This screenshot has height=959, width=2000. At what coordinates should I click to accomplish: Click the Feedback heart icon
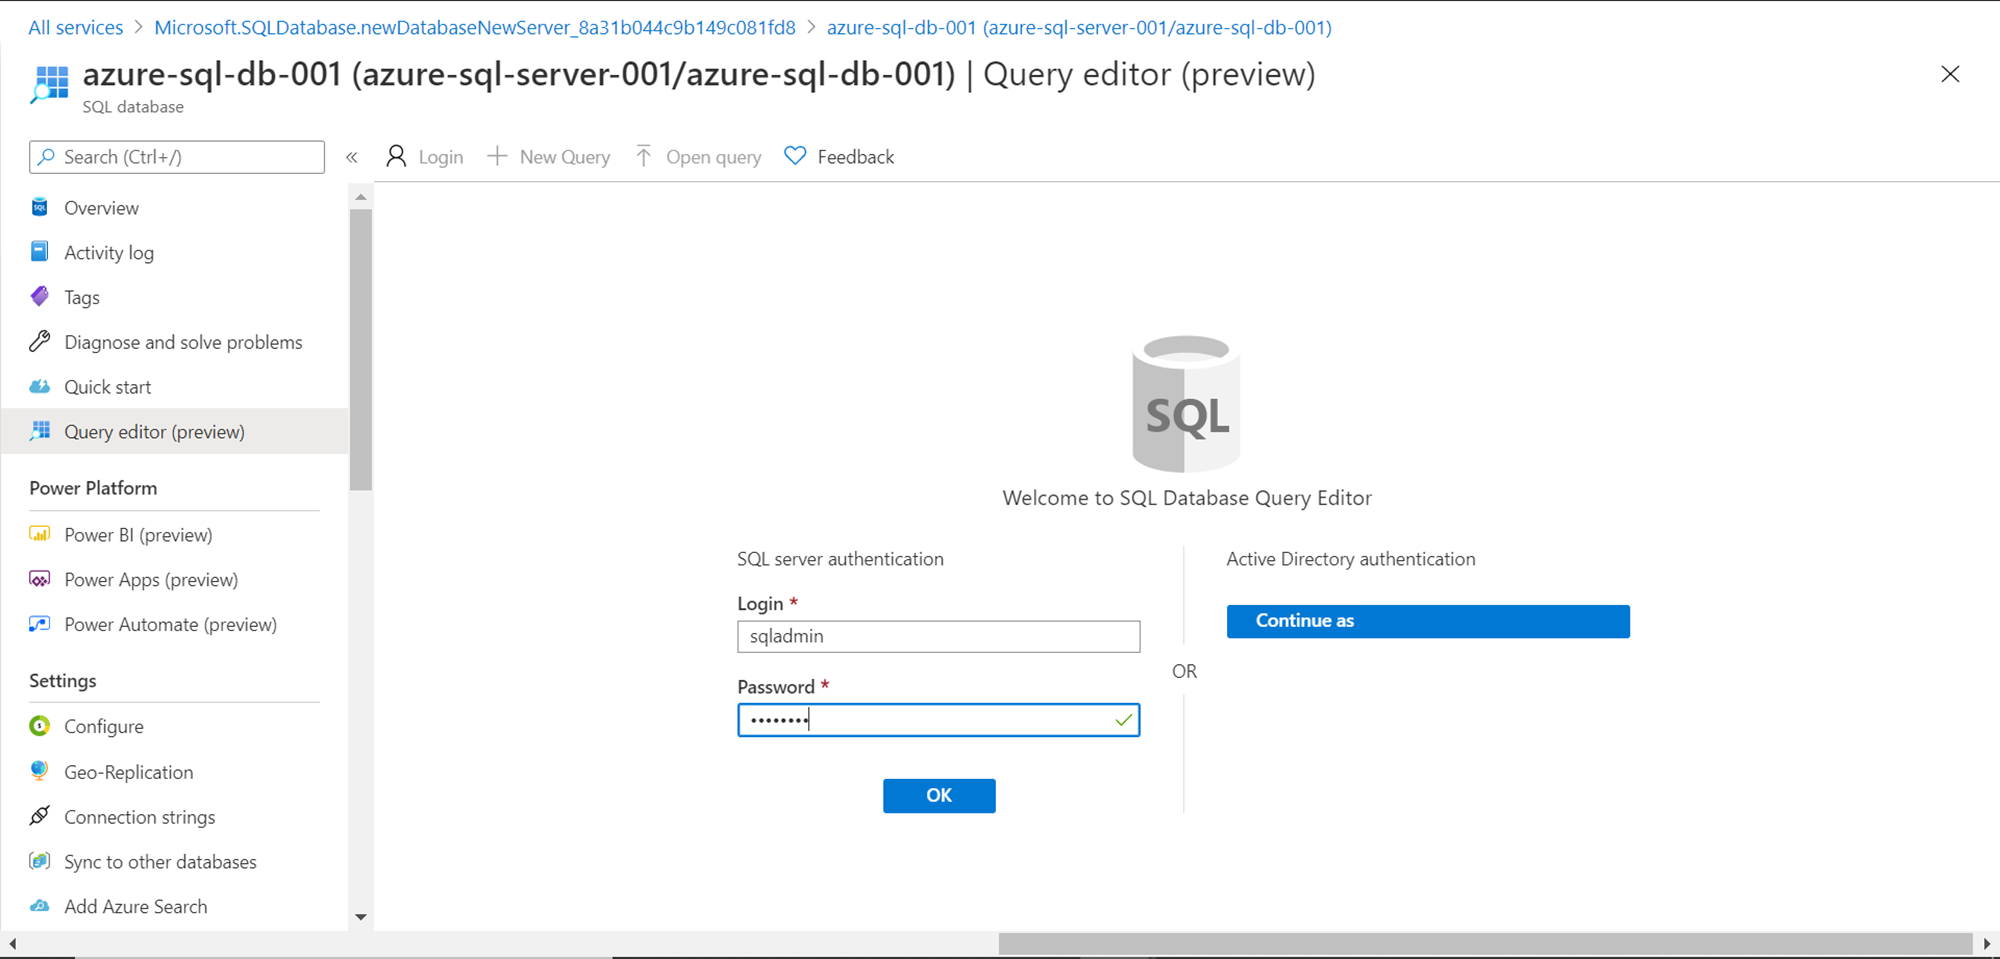(795, 156)
